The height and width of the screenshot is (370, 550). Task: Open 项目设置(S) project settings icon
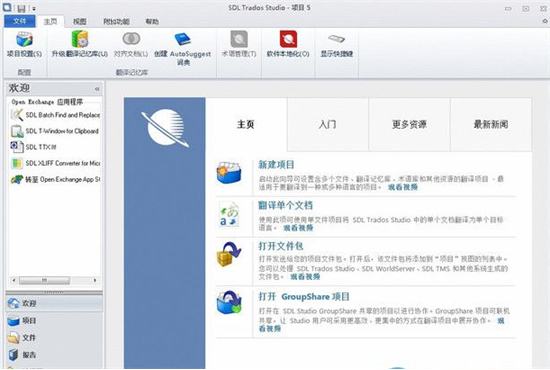pyautogui.click(x=24, y=39)
